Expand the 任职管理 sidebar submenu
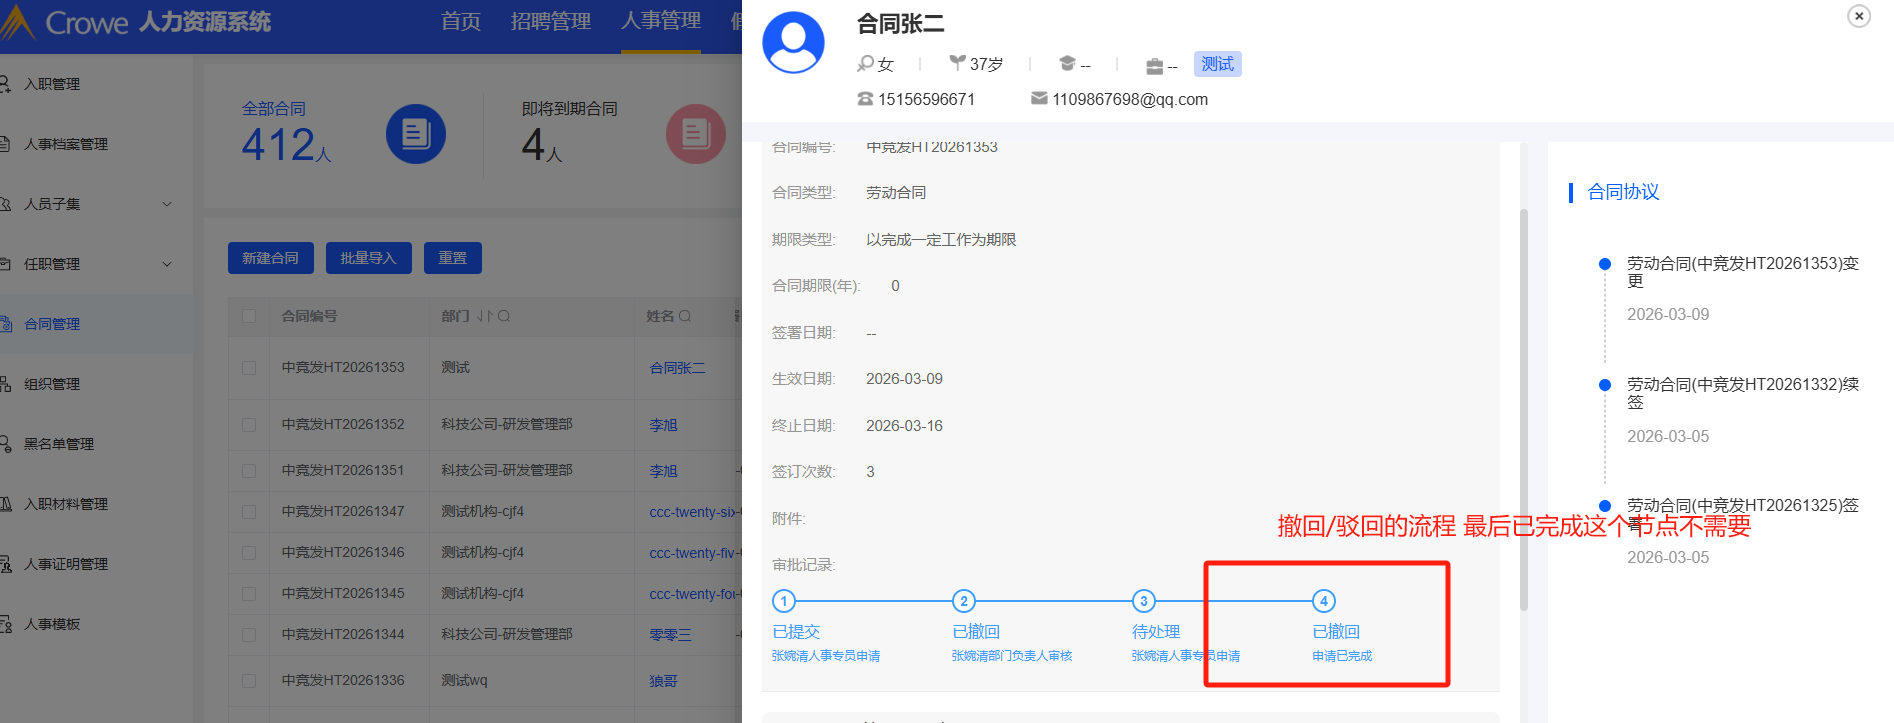The height and width of the screenshot is (723, 1894). coord(167,264)
